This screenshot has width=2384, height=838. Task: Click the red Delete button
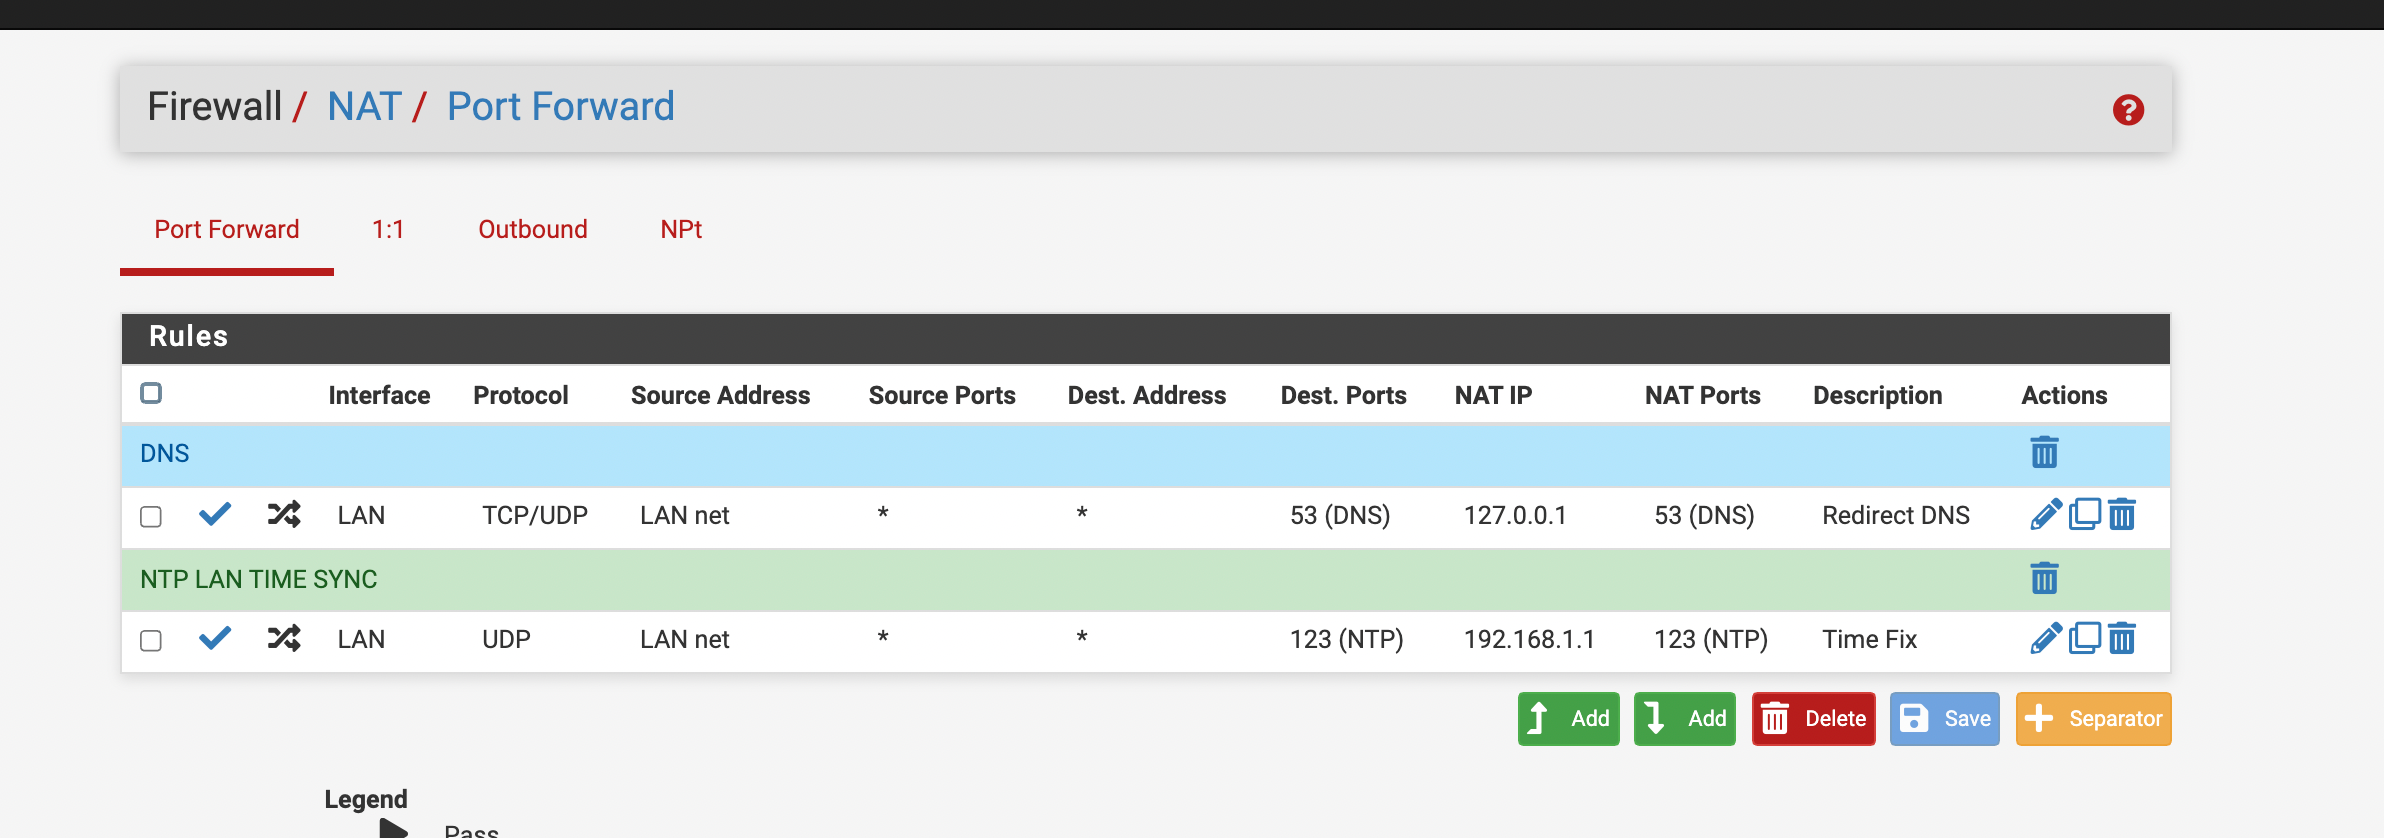click(x=1814, y=719)
